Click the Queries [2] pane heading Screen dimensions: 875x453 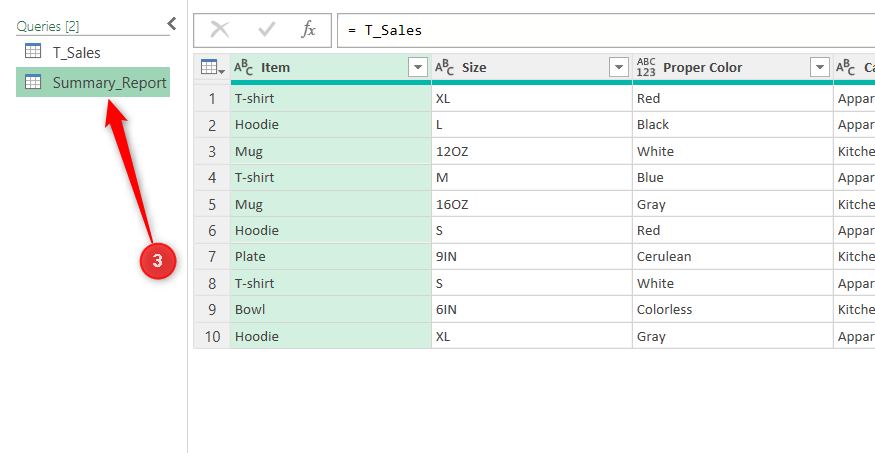48,26
